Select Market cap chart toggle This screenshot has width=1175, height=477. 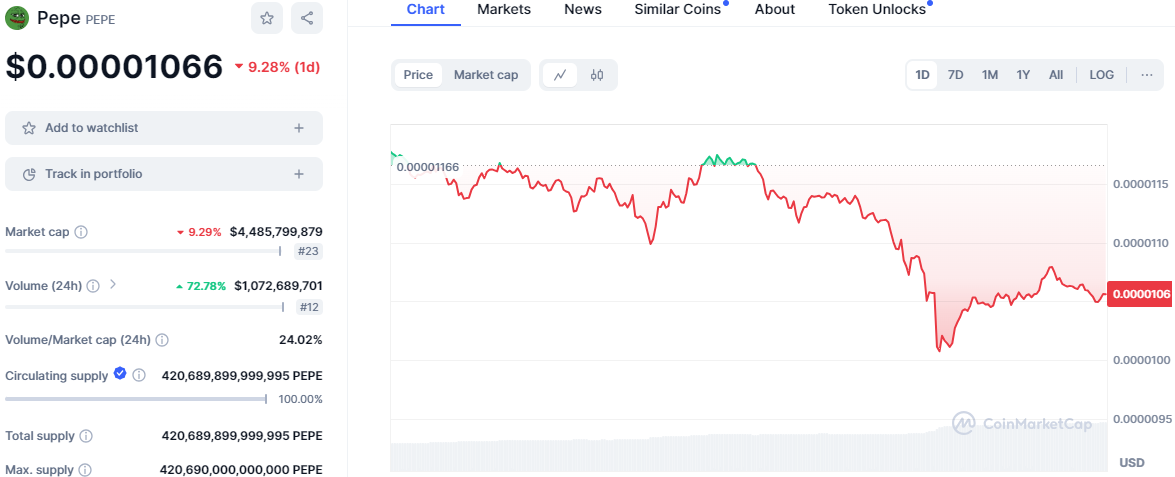pos(486,75)
